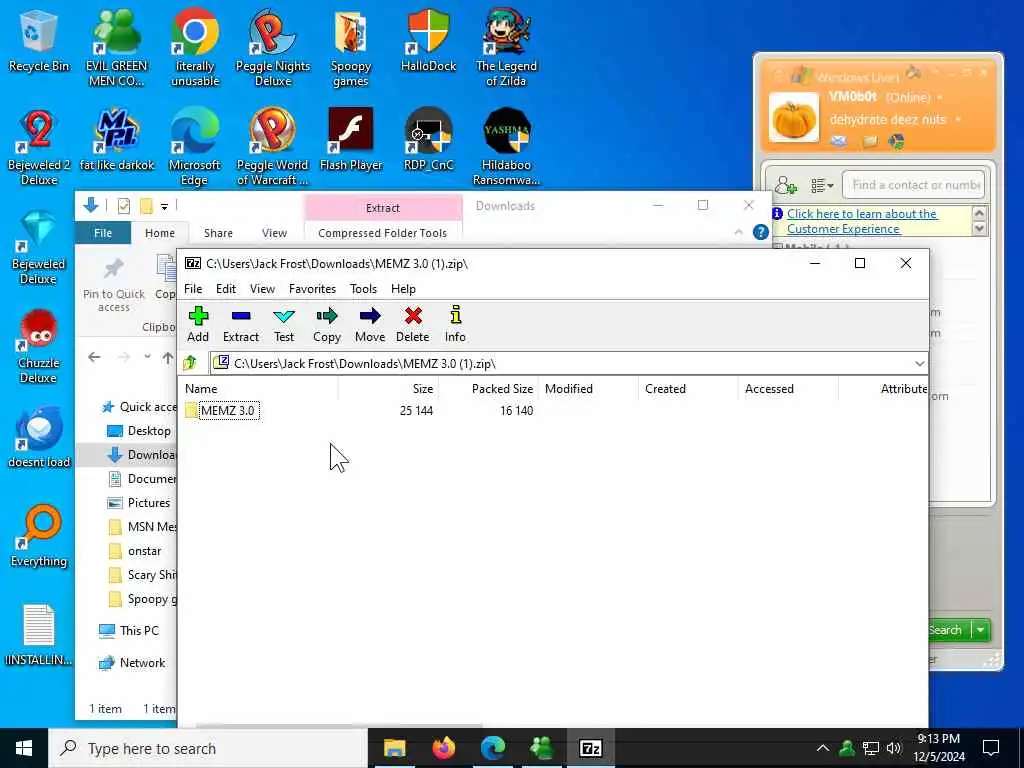
Task: Show hidden system tray icons
Action: pyautogui.click(x=822, y=748)
